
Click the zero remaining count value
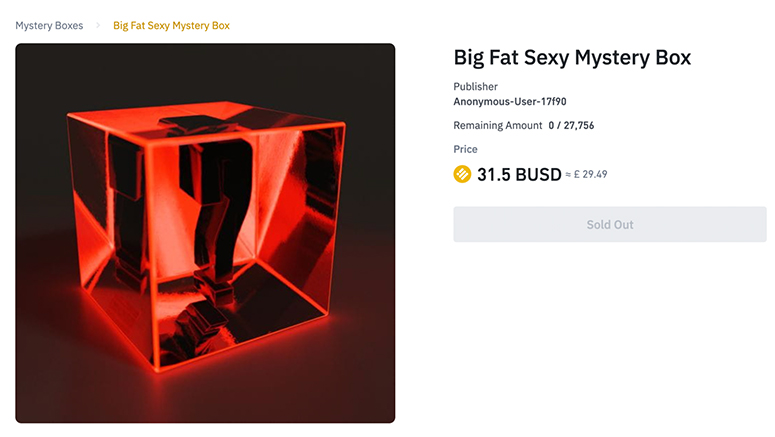click(551, 125)
